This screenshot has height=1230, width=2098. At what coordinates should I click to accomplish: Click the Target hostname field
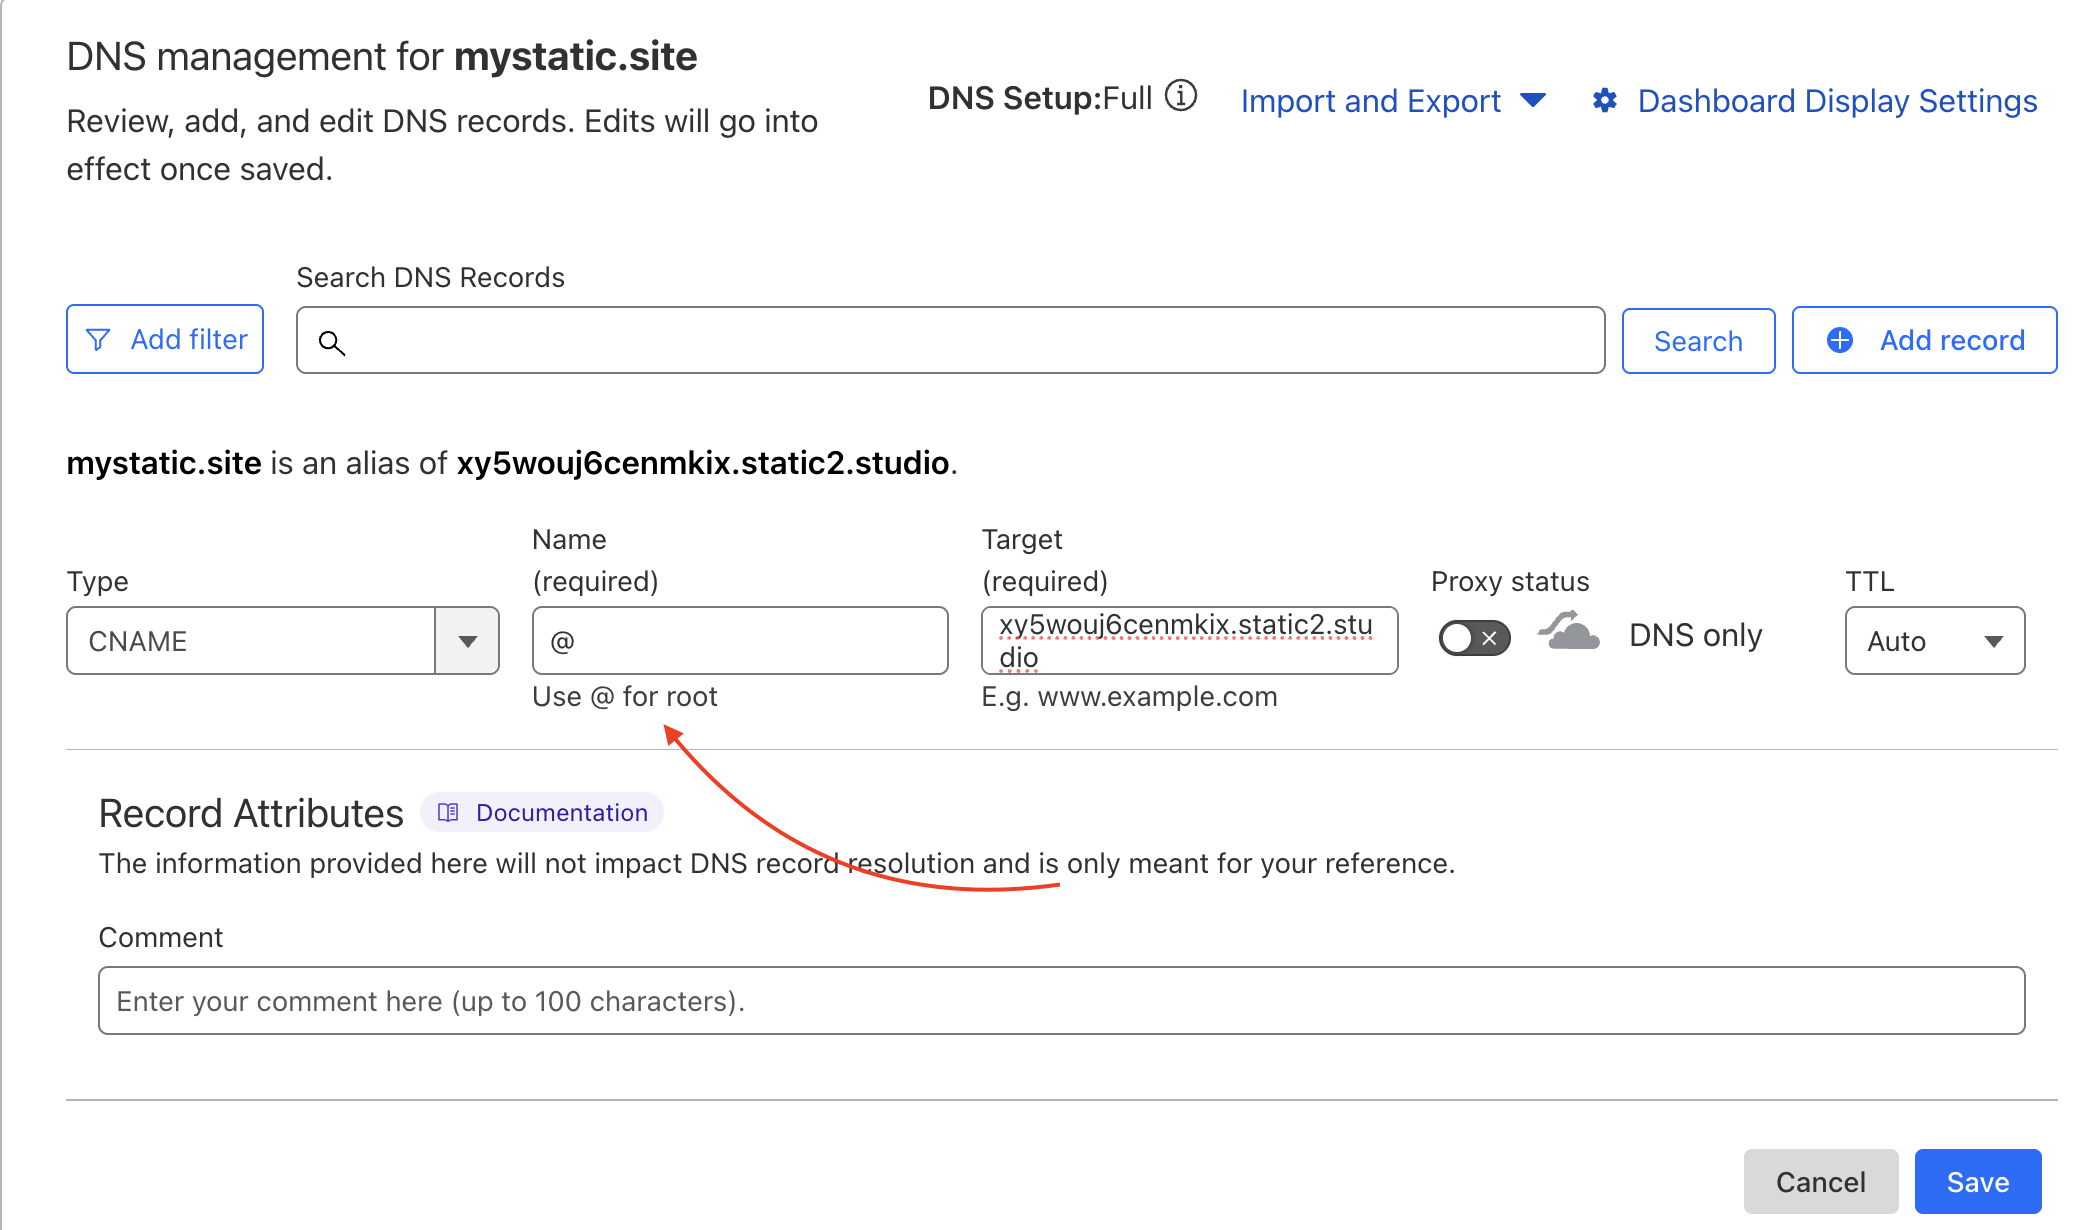coord(1188,641)
